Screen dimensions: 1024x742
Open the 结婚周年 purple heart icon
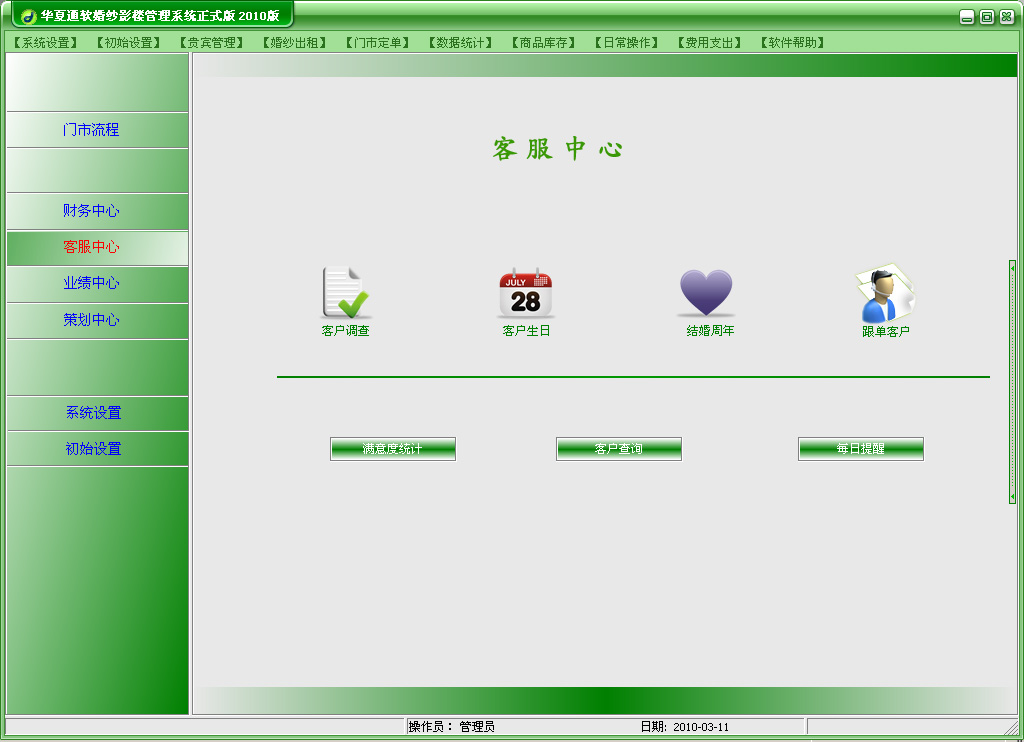coord(706,293)
